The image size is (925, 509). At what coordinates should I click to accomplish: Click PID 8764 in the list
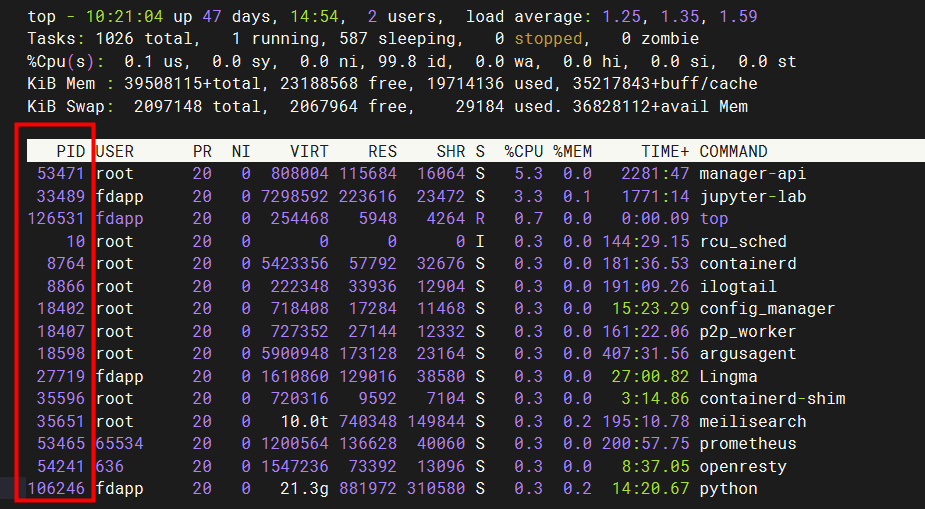66,264
